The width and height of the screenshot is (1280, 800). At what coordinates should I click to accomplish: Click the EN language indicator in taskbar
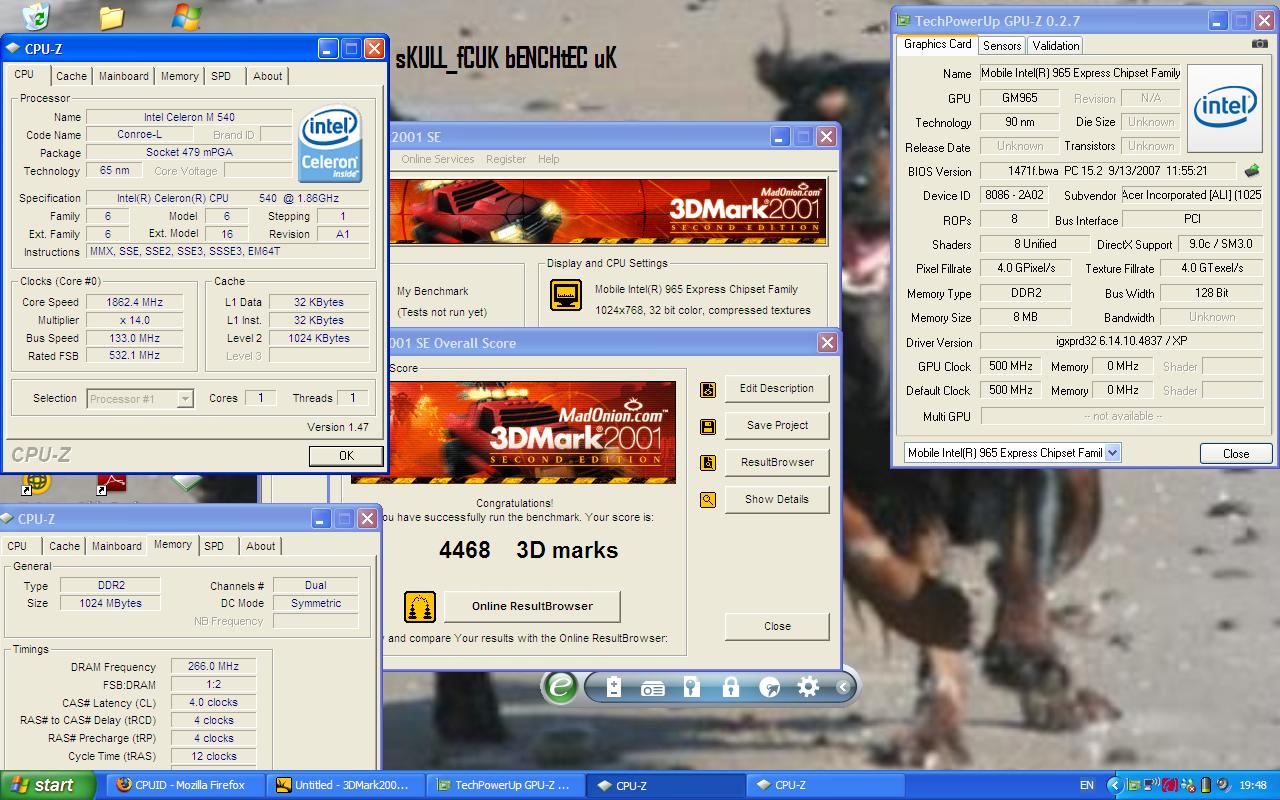pos(1087,786)
